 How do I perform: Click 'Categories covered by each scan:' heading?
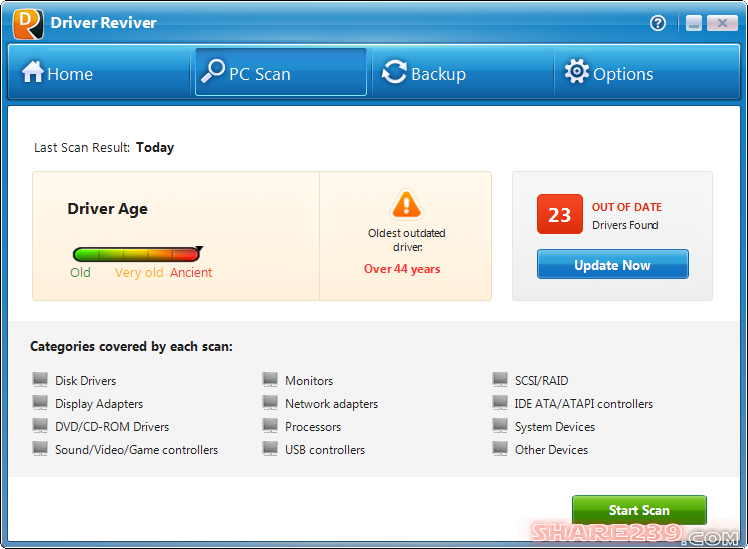(131, 346)
